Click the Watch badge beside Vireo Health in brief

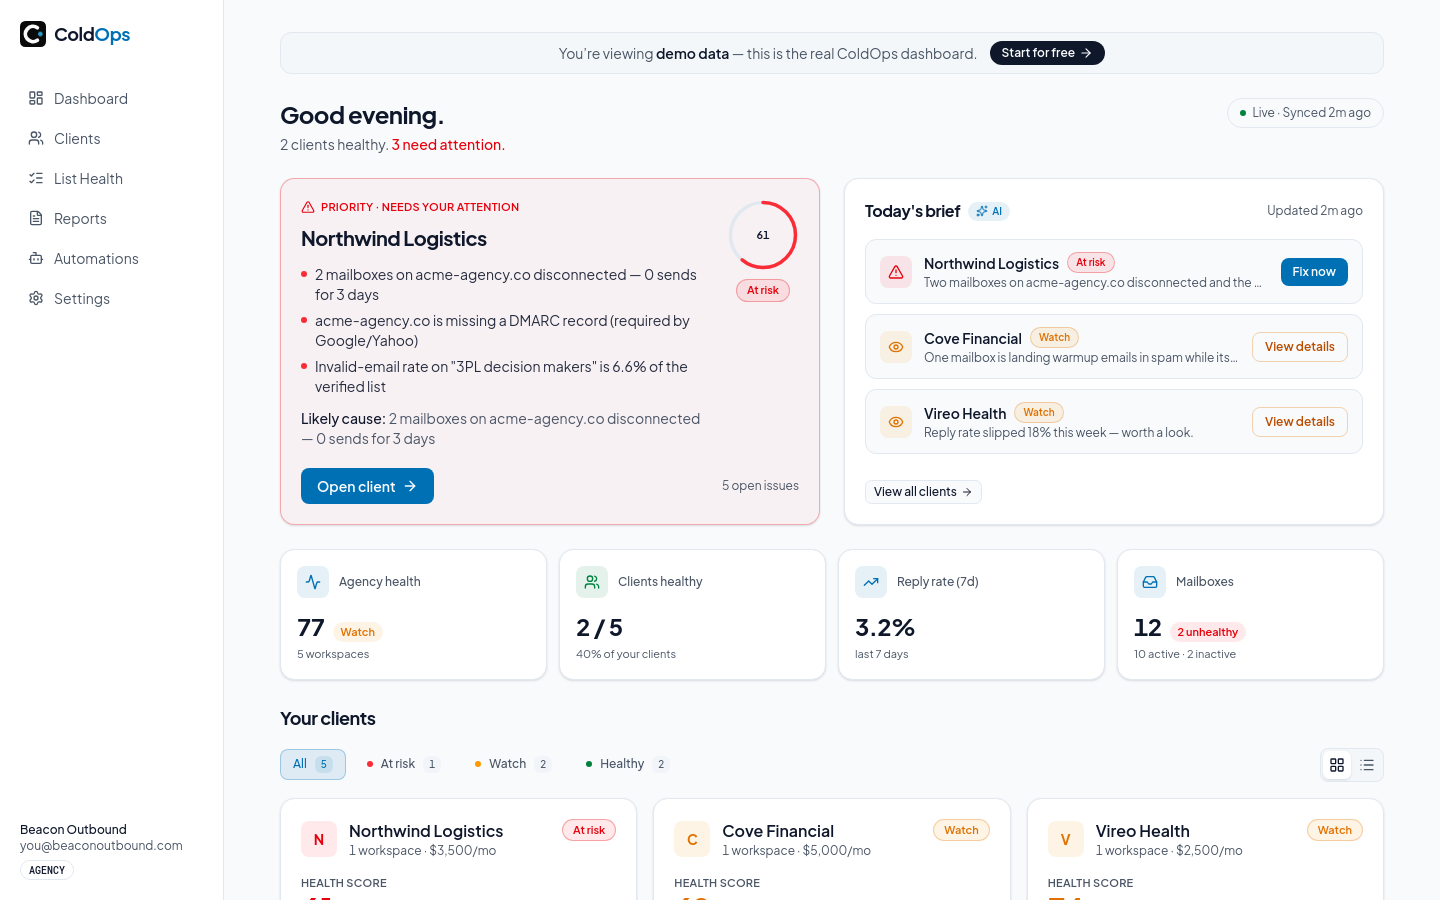(x=1039, y=413)
